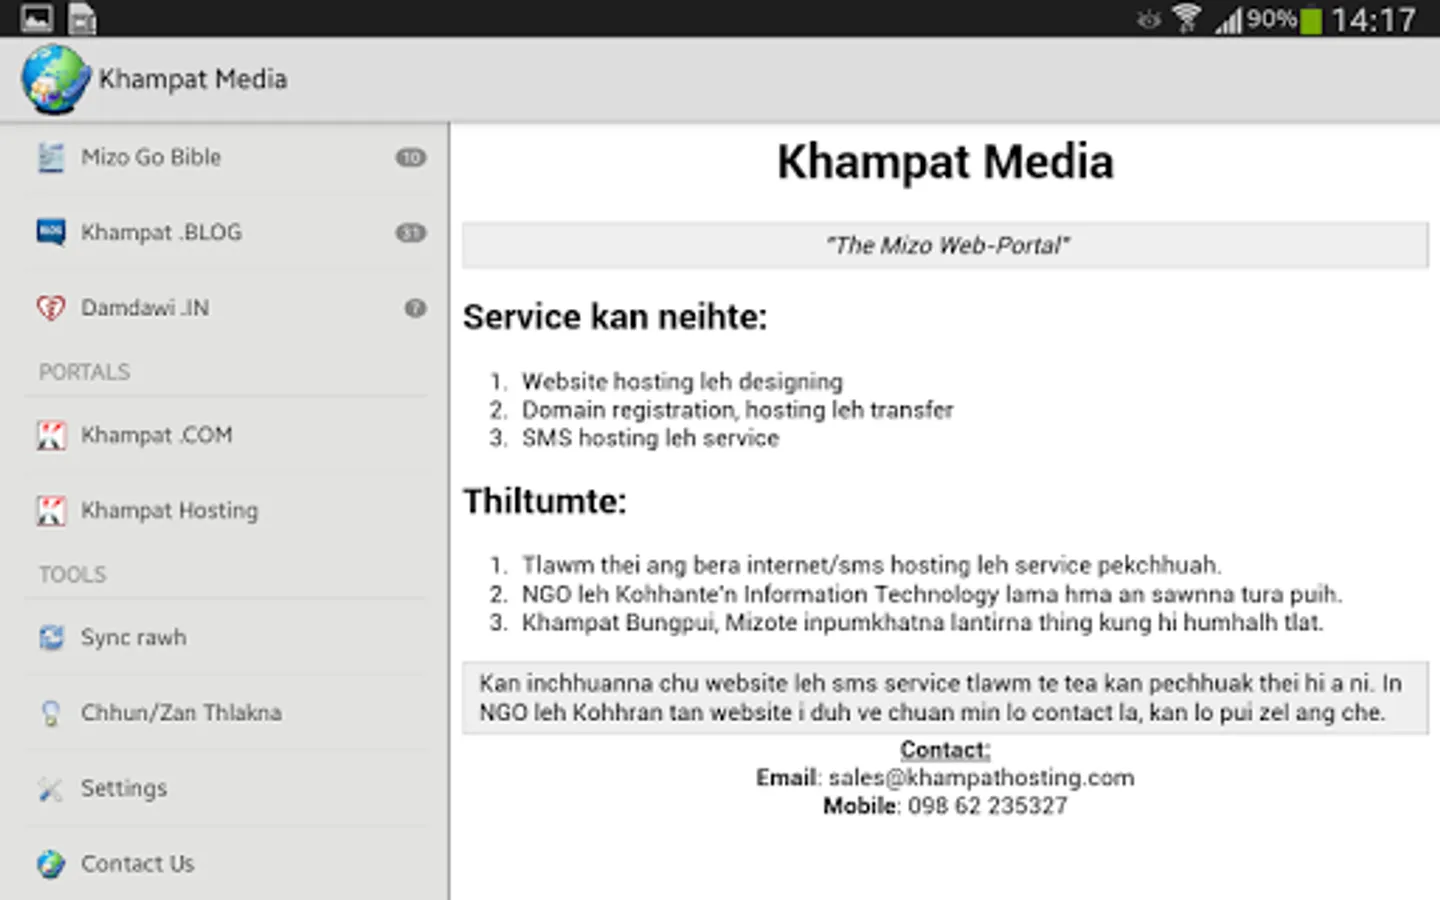Tap "Domain registration, hosting leh transfer" item
The height and width of the screenshot is (900, 1440).
click(738, 410)
